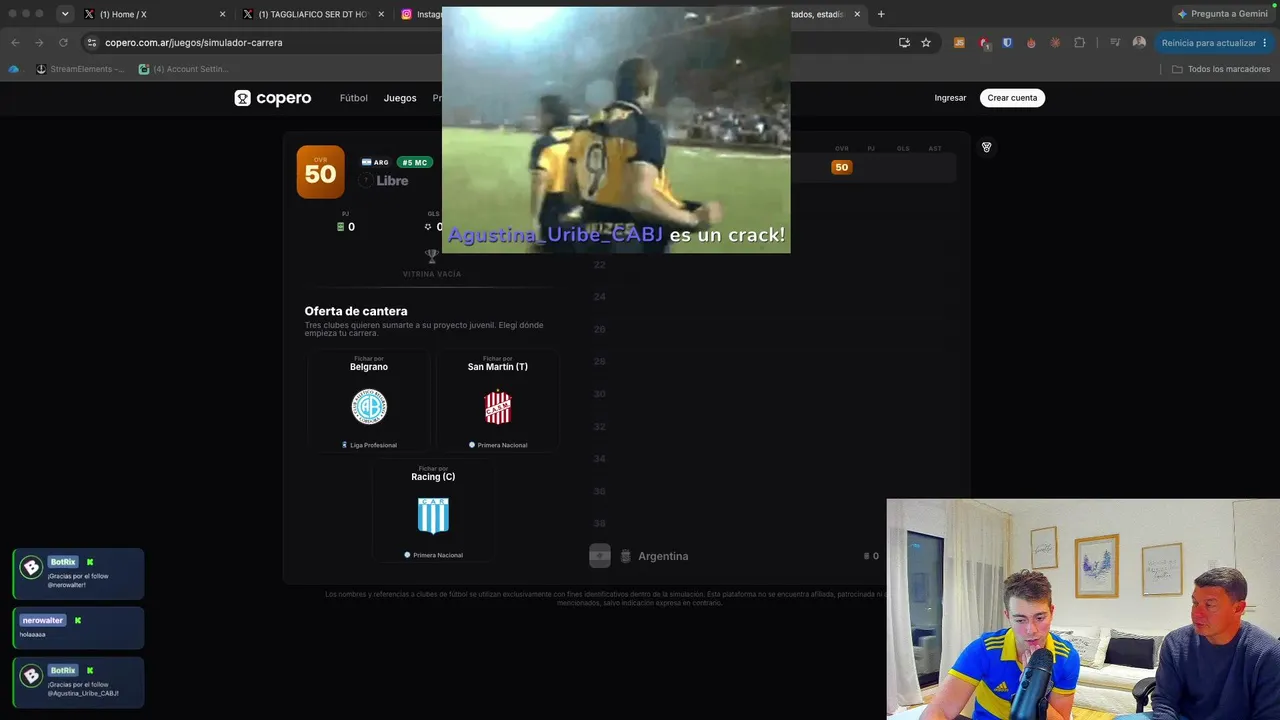Open the media controls icon
1280x720 pixels.
pyautogui.click(x=1115, y=43)
